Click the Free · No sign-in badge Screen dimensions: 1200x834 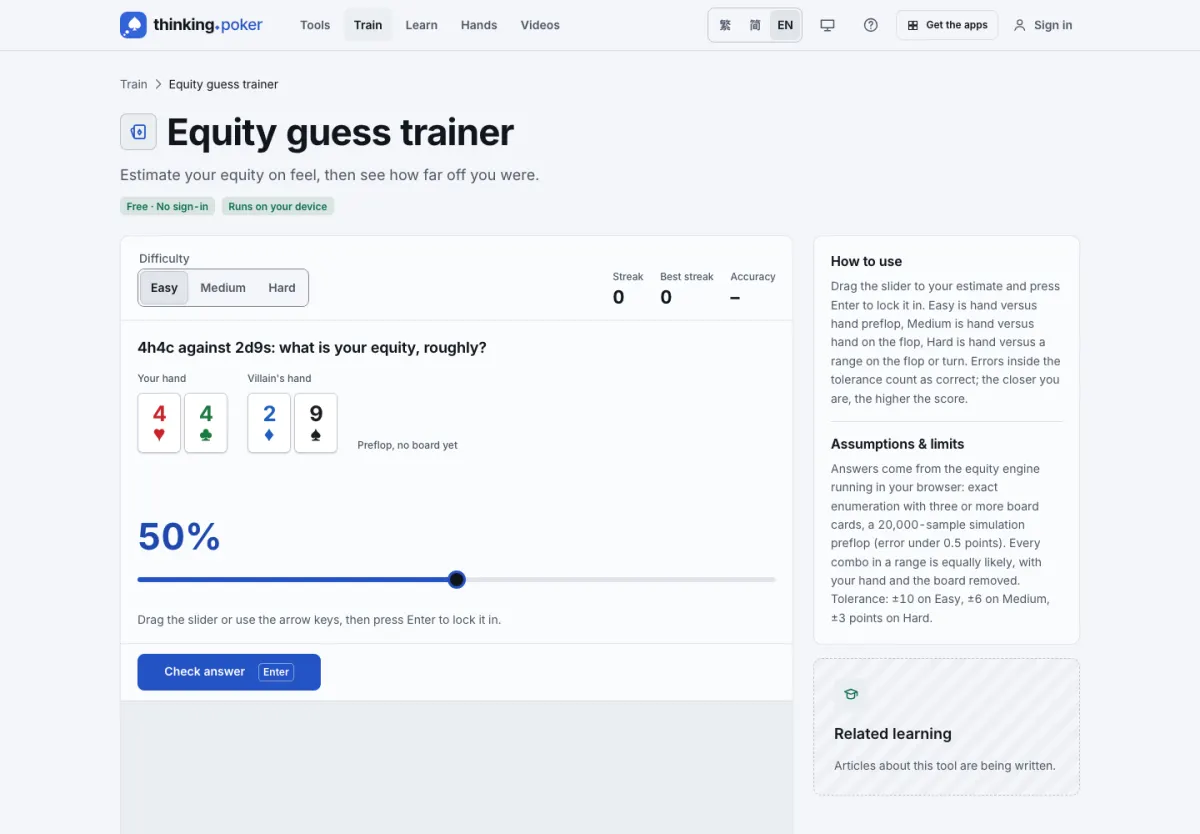click(167, 206)
